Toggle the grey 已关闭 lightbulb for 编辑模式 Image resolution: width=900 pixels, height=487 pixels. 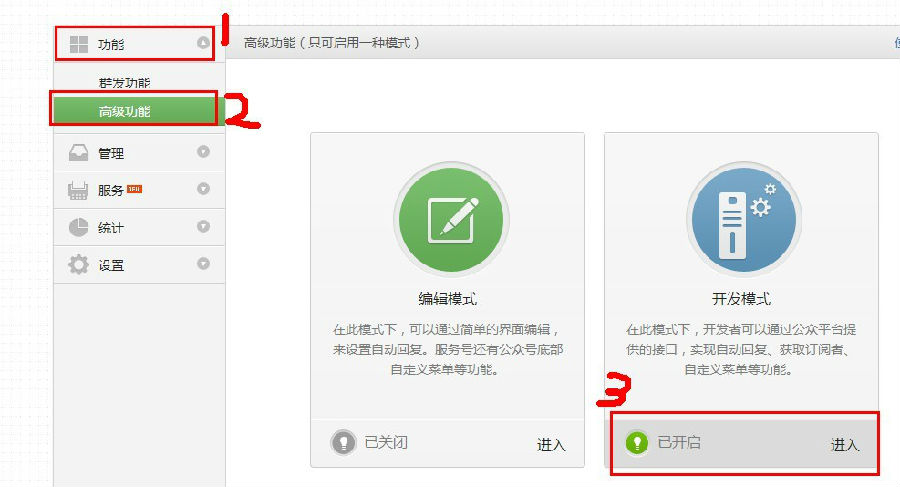pyautogui.click(x=343, y=443)
